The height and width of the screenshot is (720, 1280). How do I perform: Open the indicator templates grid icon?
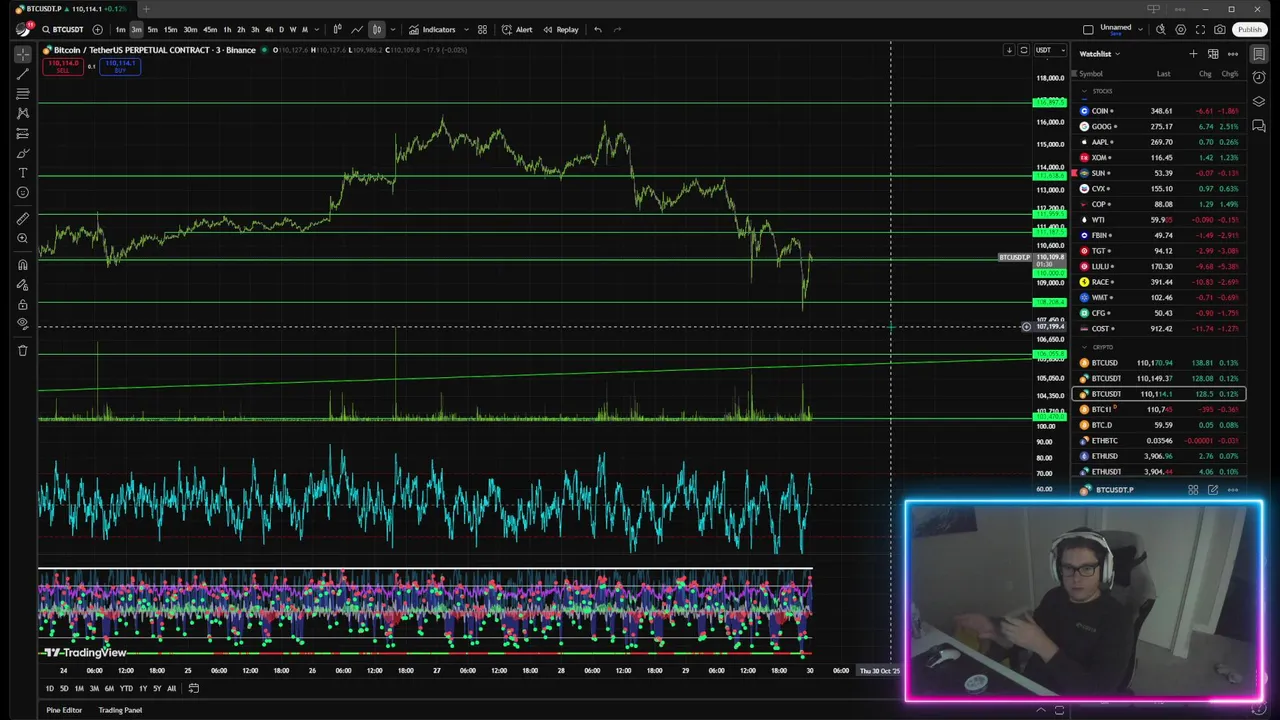[x=482, y=29]
